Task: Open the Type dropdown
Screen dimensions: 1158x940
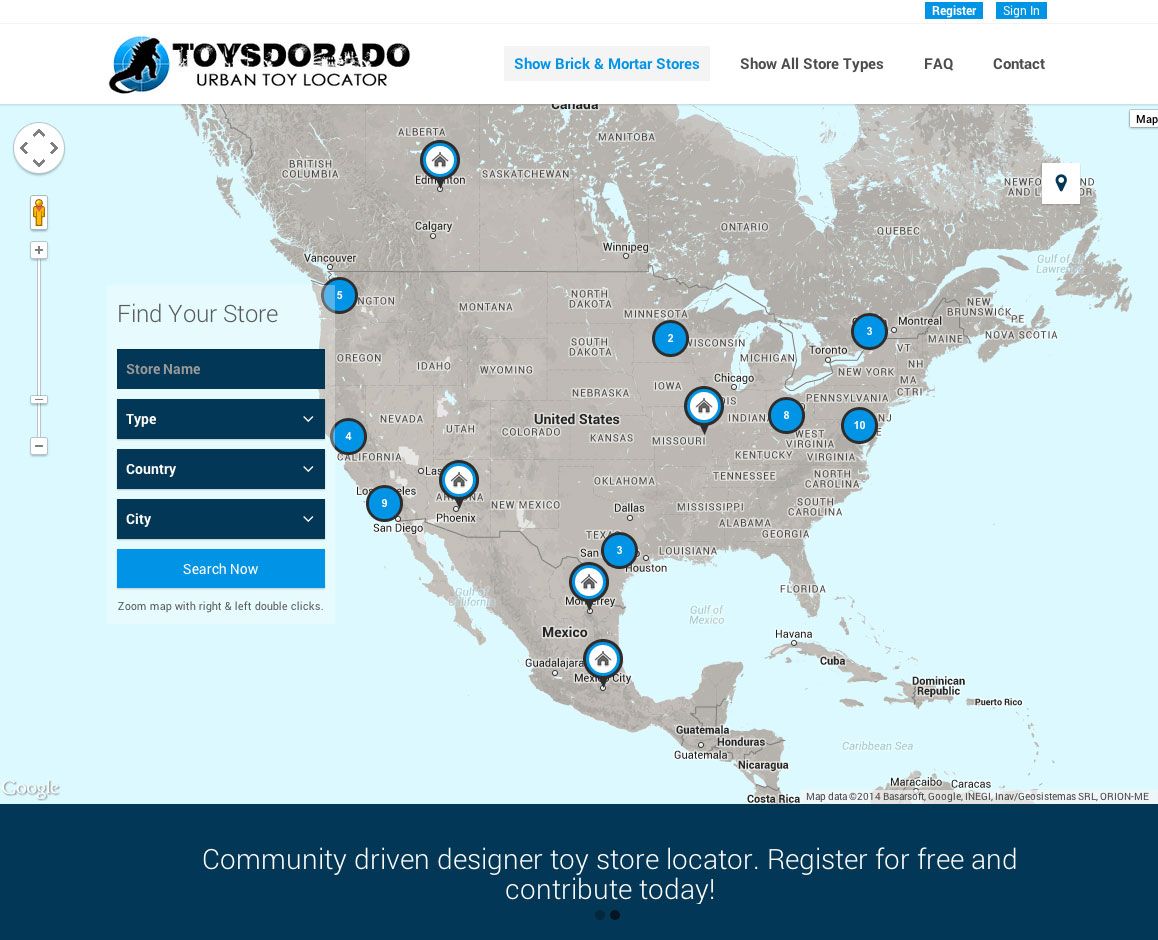Action: tap(221, 419)
